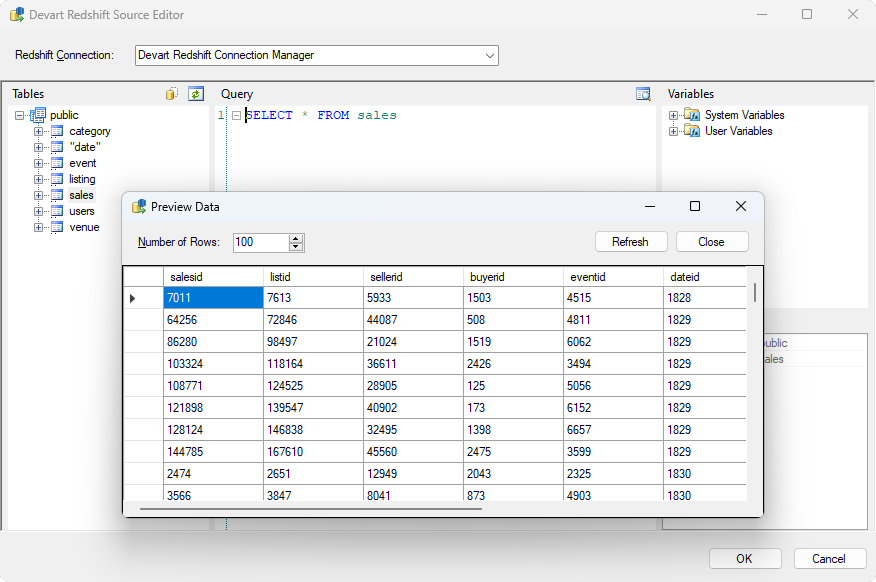Viewport: 876px width, 582px height.
Task: Increase Number of Rows with up arrow
Action: pyautogui.click(x=296, y=238)
